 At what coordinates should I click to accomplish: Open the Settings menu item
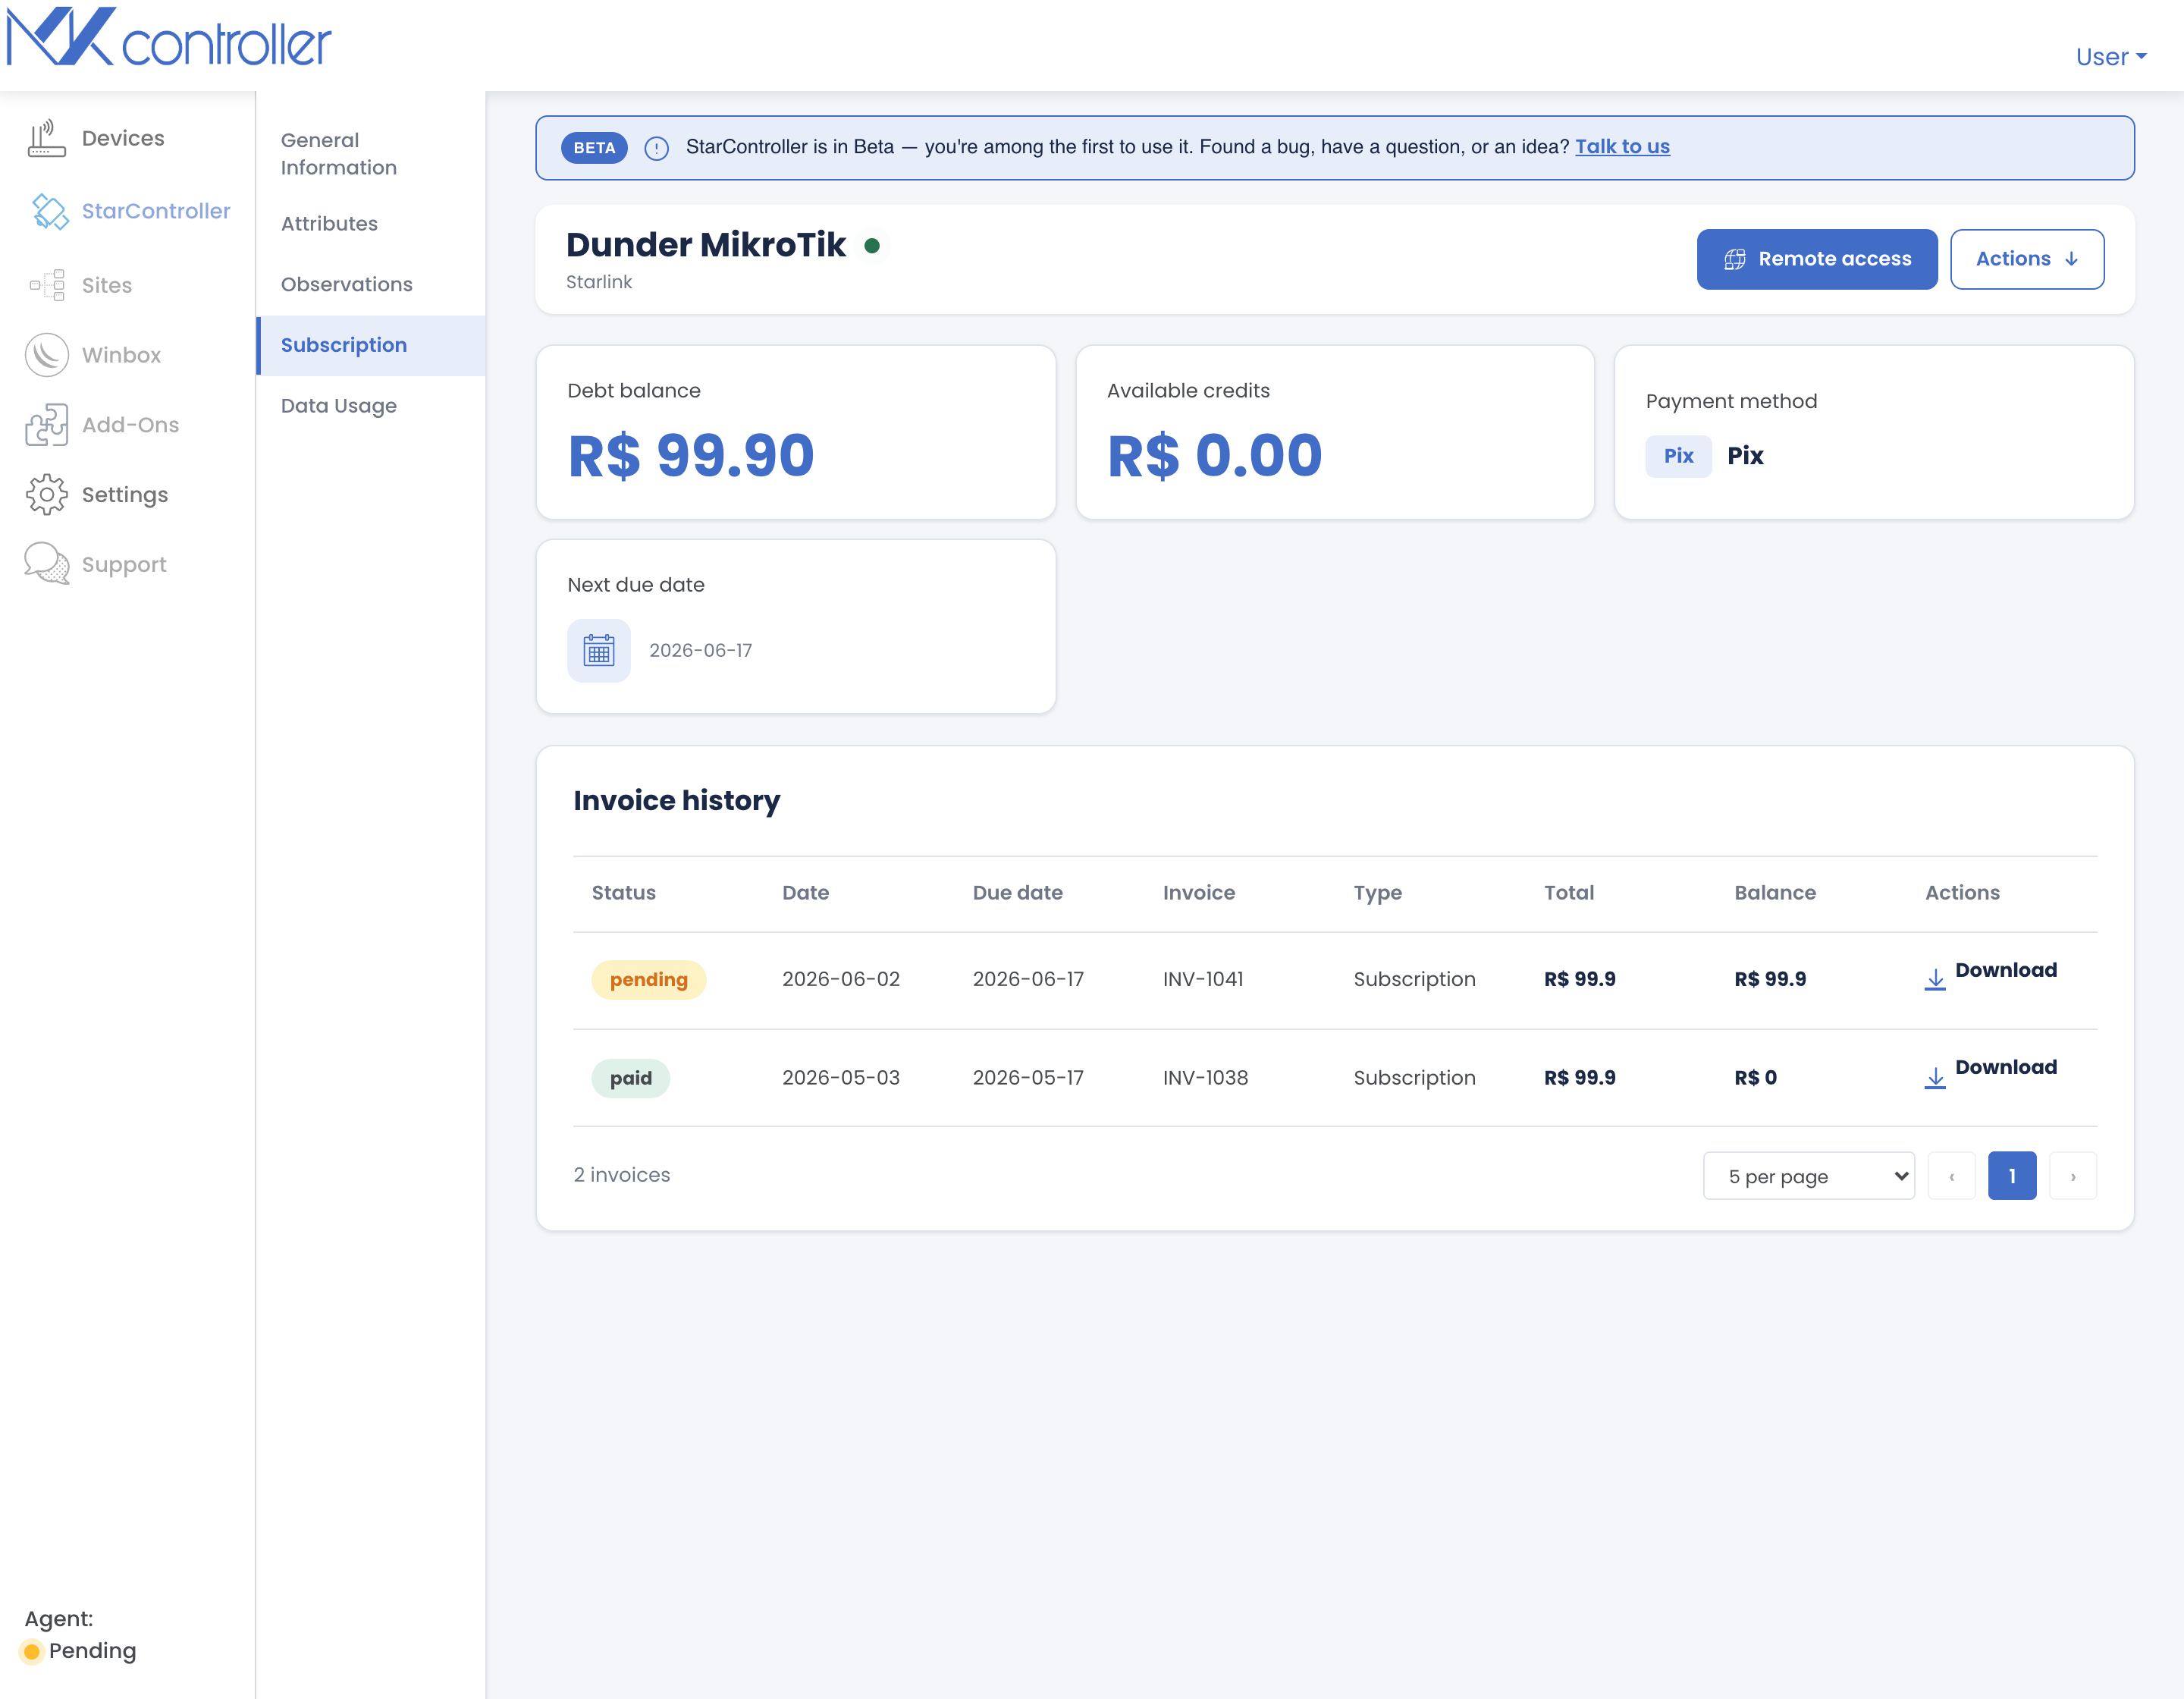click(125, 495)
